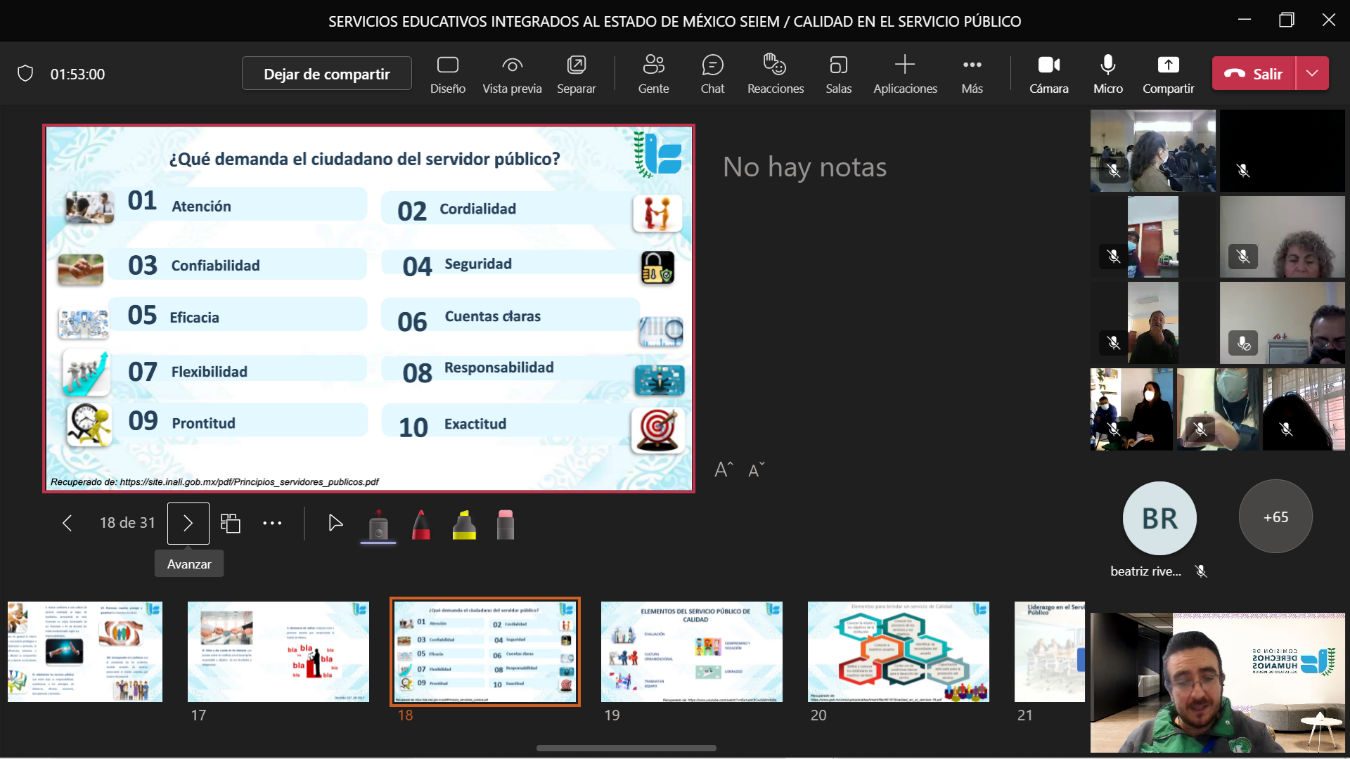1350x759 pixels.
Task: Choose the eraser tool
Action: click(505, 524)
